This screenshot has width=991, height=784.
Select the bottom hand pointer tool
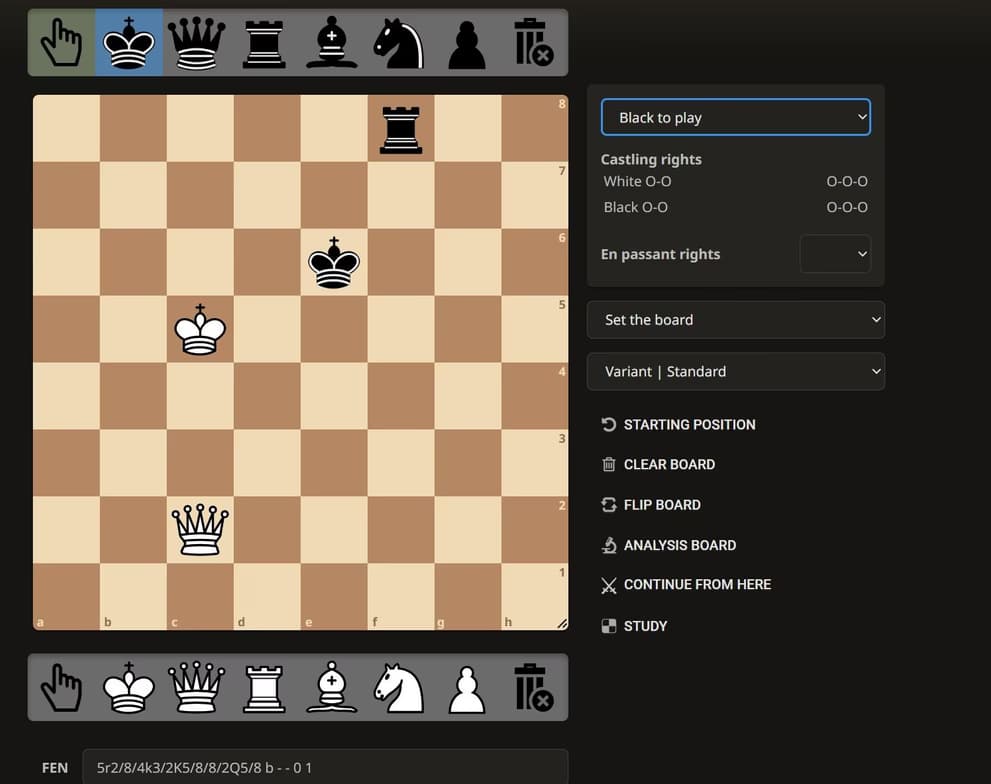(x=61, y=688)
